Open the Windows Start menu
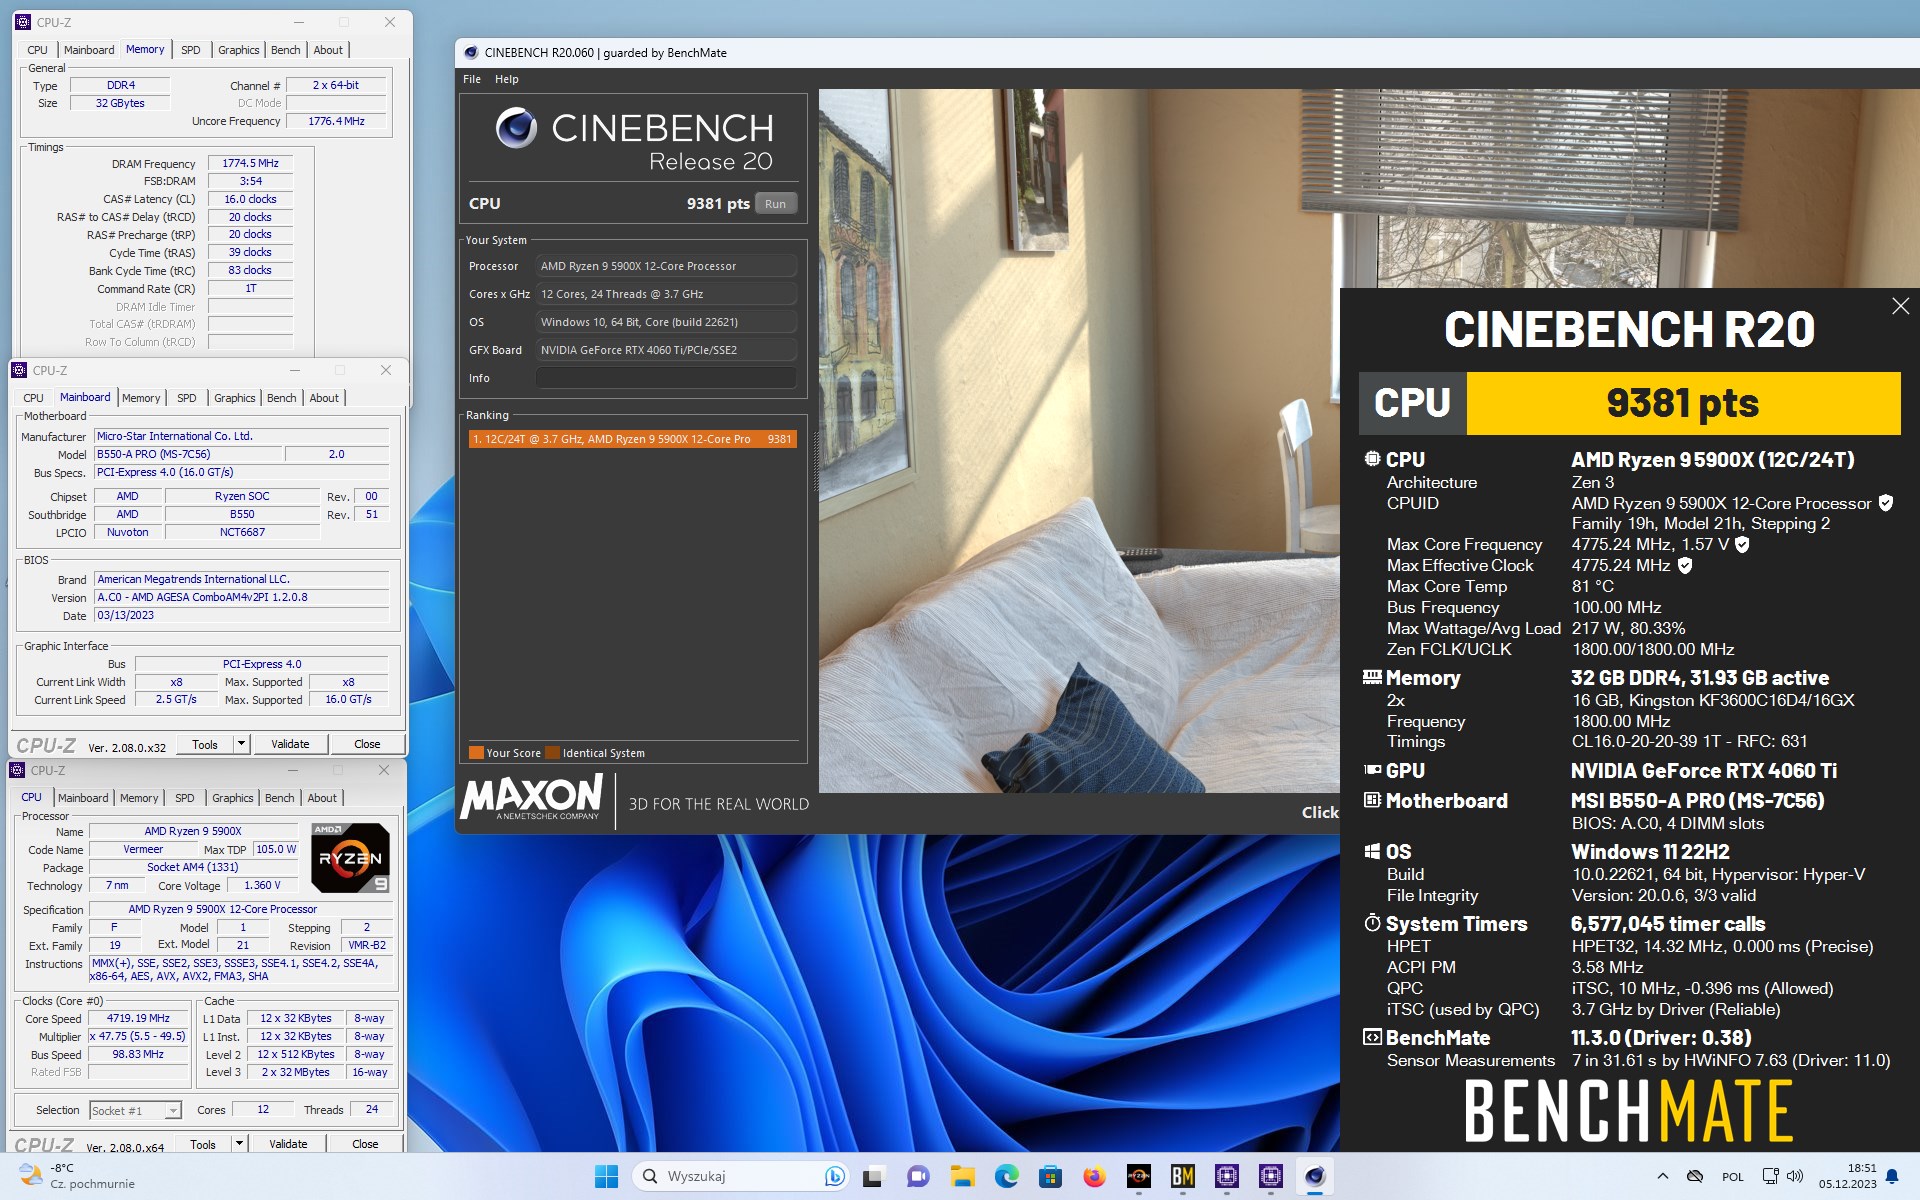Viewport: 1920px width, 1200px height. (606, 1176)
